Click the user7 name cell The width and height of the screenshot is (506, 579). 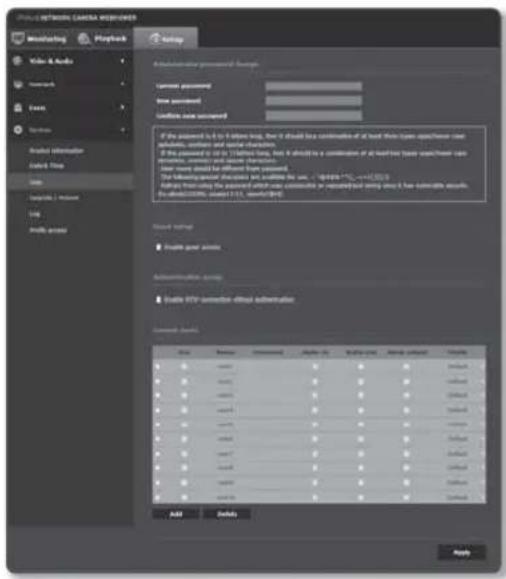click(225, 453)
